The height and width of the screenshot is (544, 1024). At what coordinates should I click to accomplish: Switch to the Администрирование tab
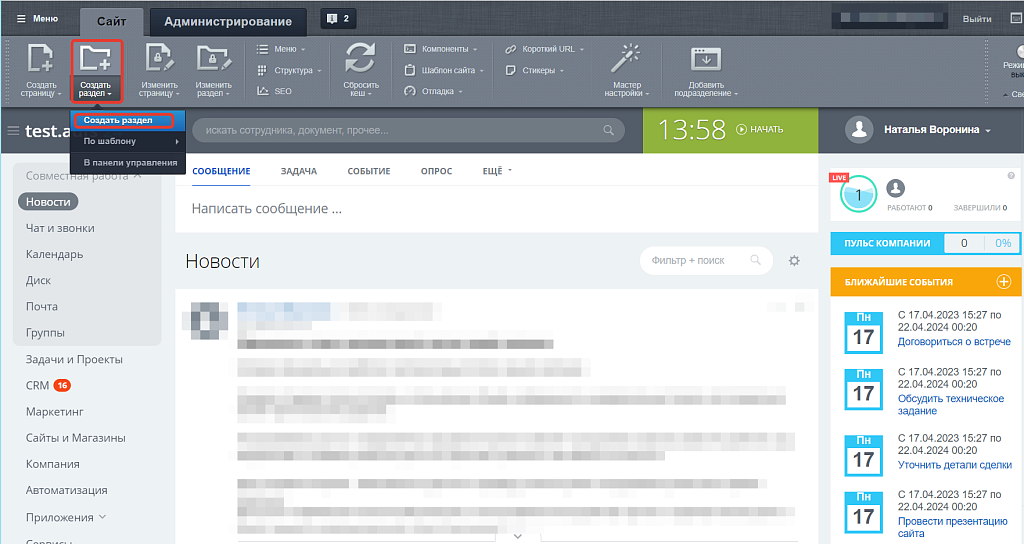click(228, 22)
